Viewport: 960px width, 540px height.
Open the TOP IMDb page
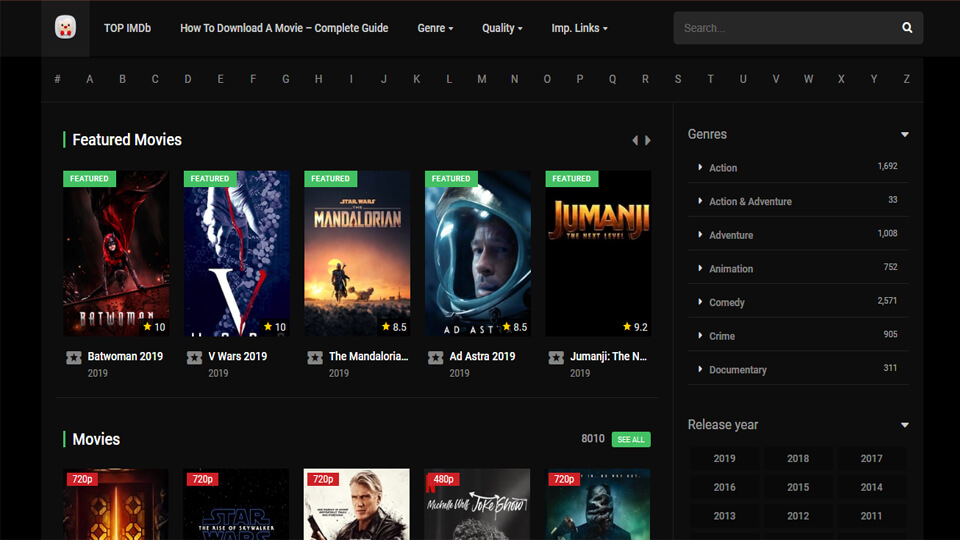tap(127, 28)
